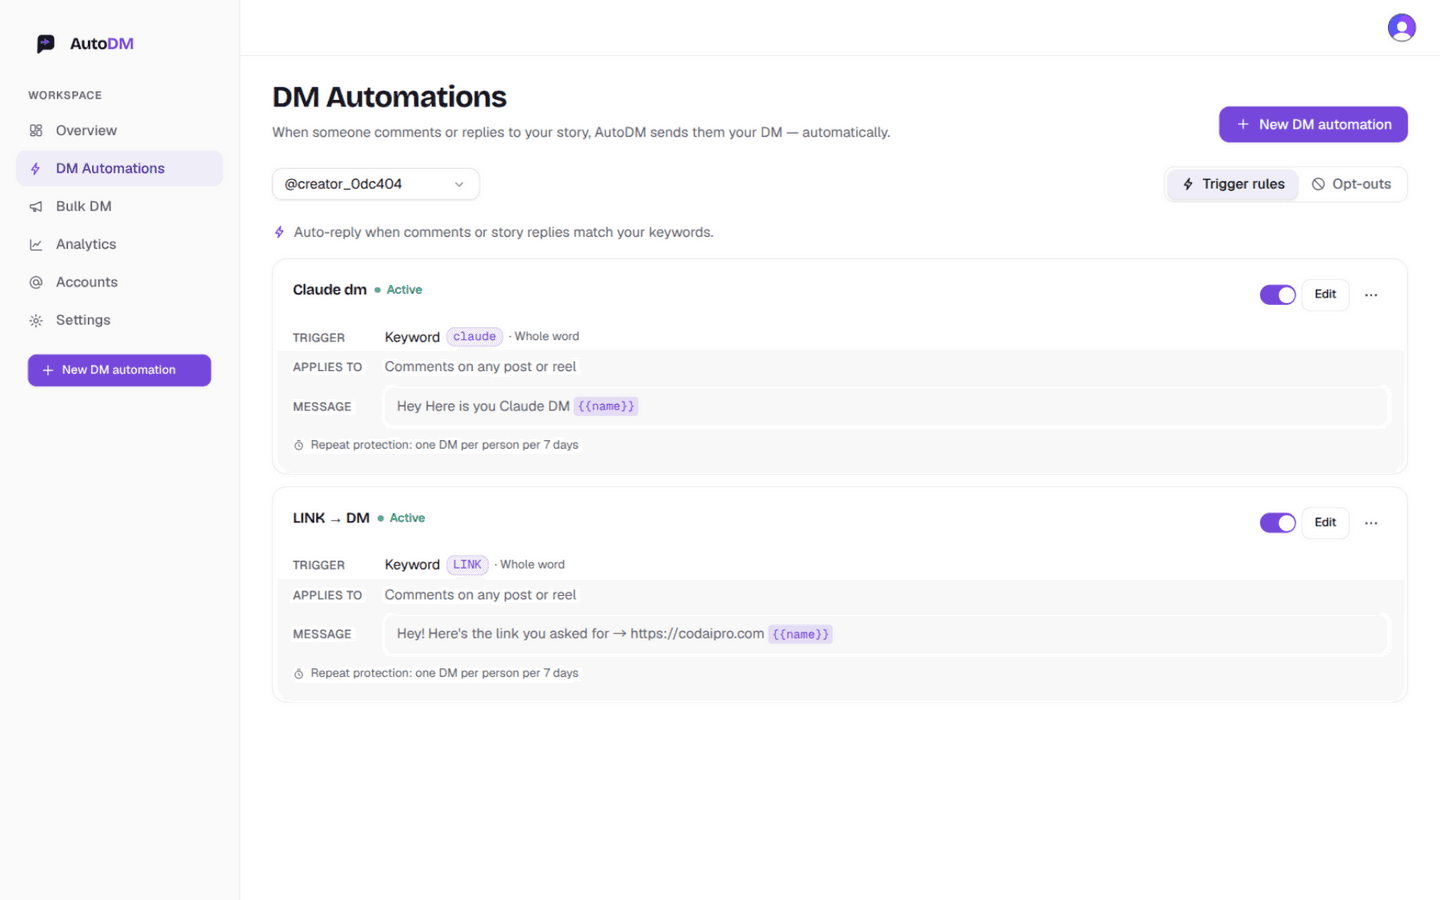Switch to the Trigger rules tab
Screen dimensions: 1440x900
tap(1233, 184)
